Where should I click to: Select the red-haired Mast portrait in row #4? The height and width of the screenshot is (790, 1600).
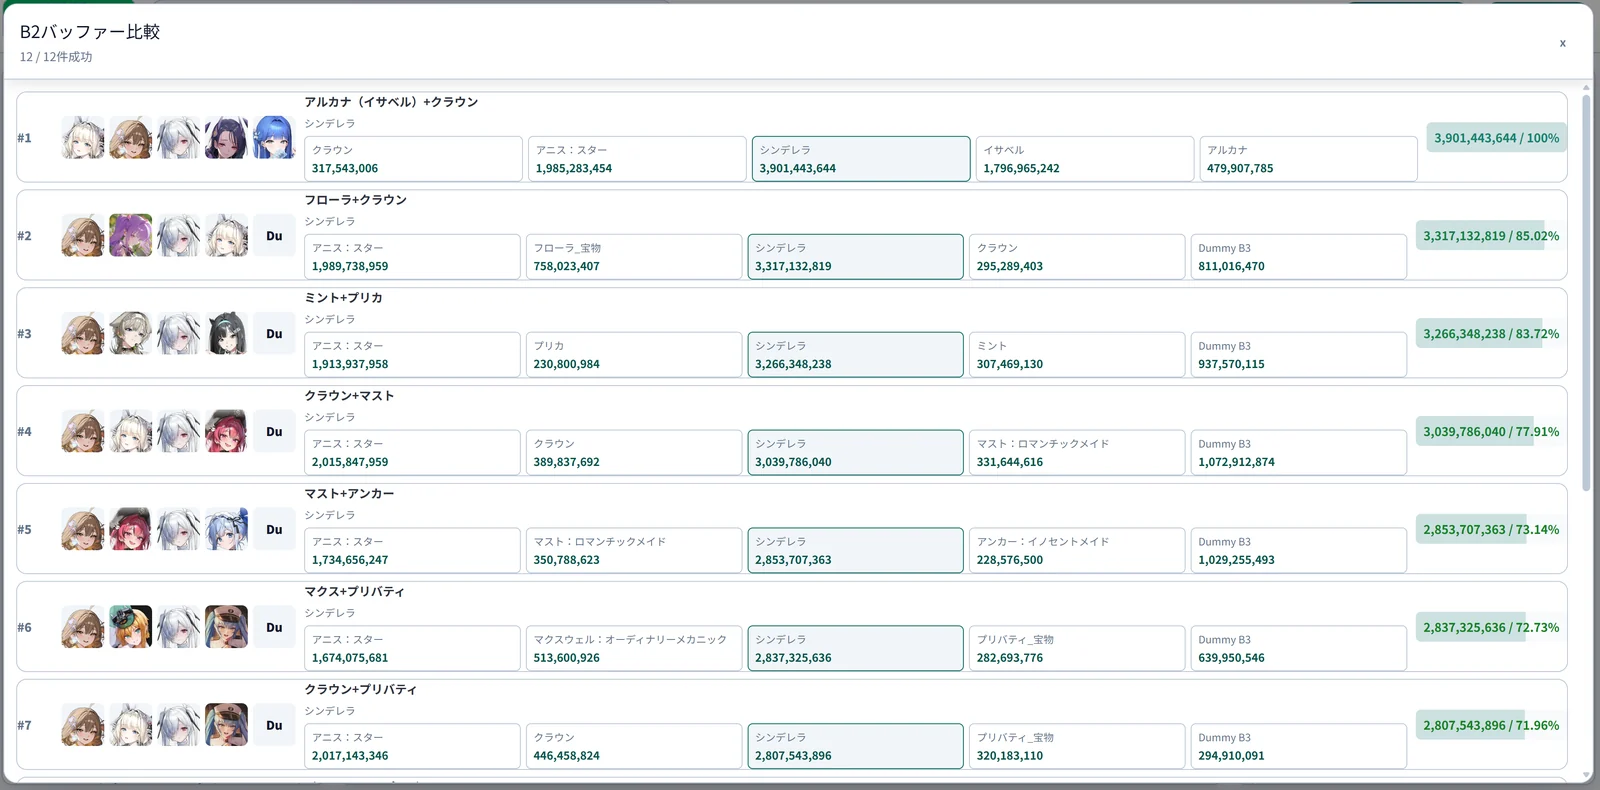[x=226, y=432]
